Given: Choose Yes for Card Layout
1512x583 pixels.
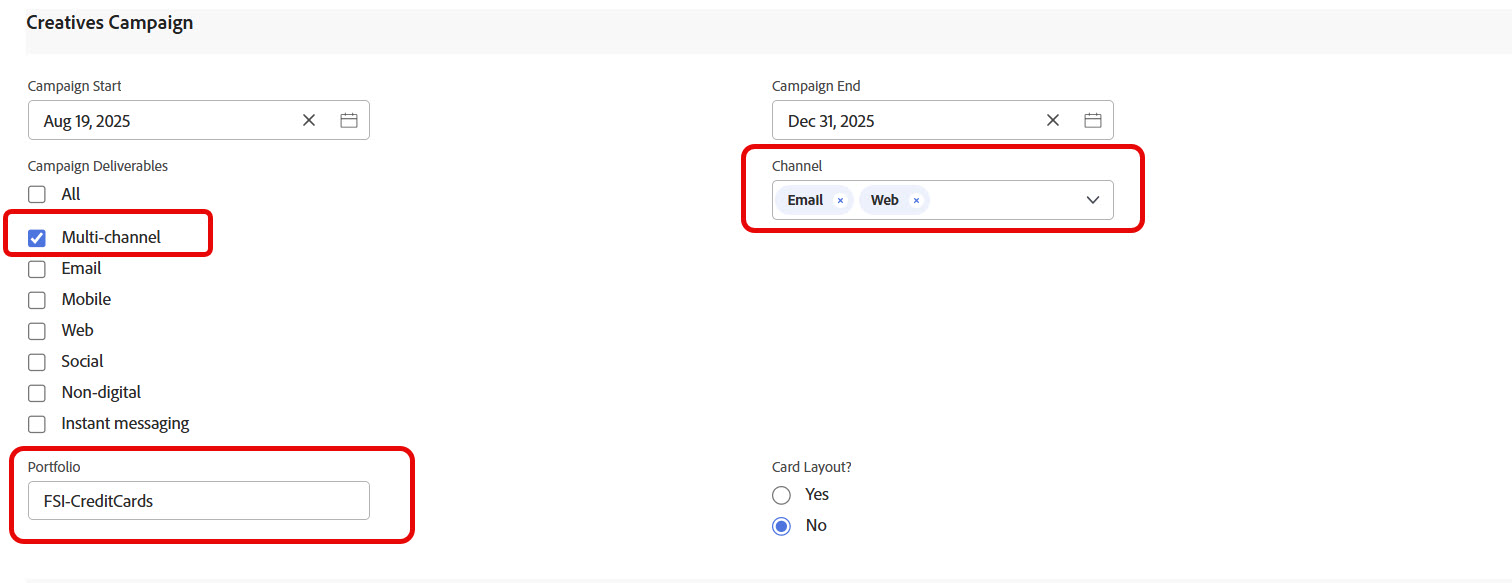Looking at the screenshot, I should pyautogui.click(x=781, y=495).
